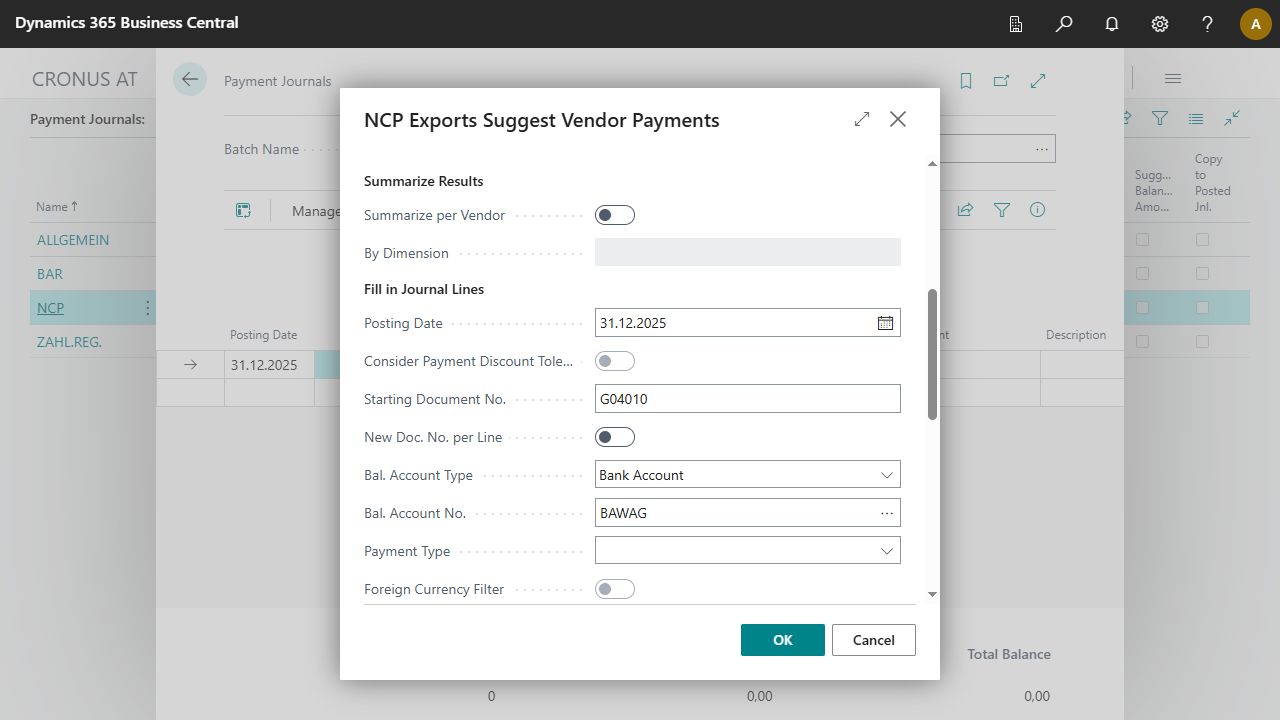Viewport: 1280px width, 720px height.
Task: Click the analysis mode icon beside Manage
Action: point(243,210)
